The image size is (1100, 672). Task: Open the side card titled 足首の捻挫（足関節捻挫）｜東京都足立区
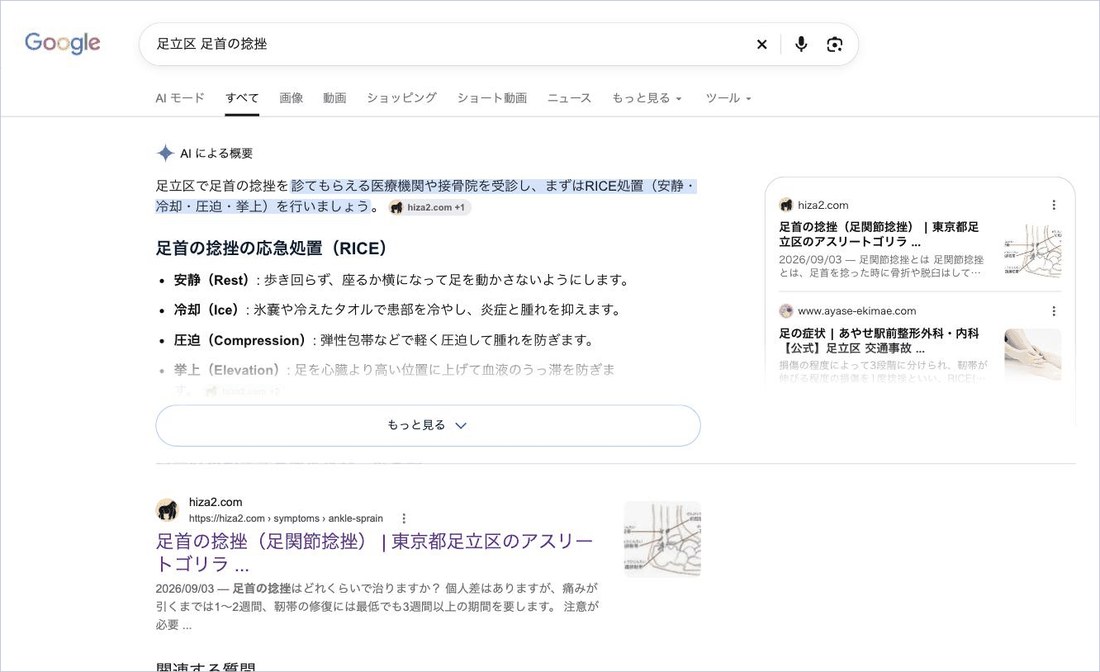pos(879,234)
